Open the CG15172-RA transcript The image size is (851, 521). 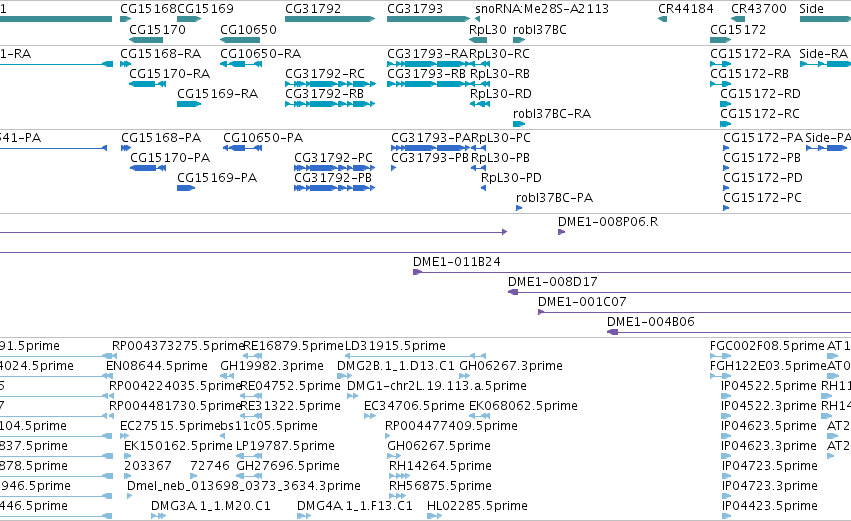click(x=720, y=64)
